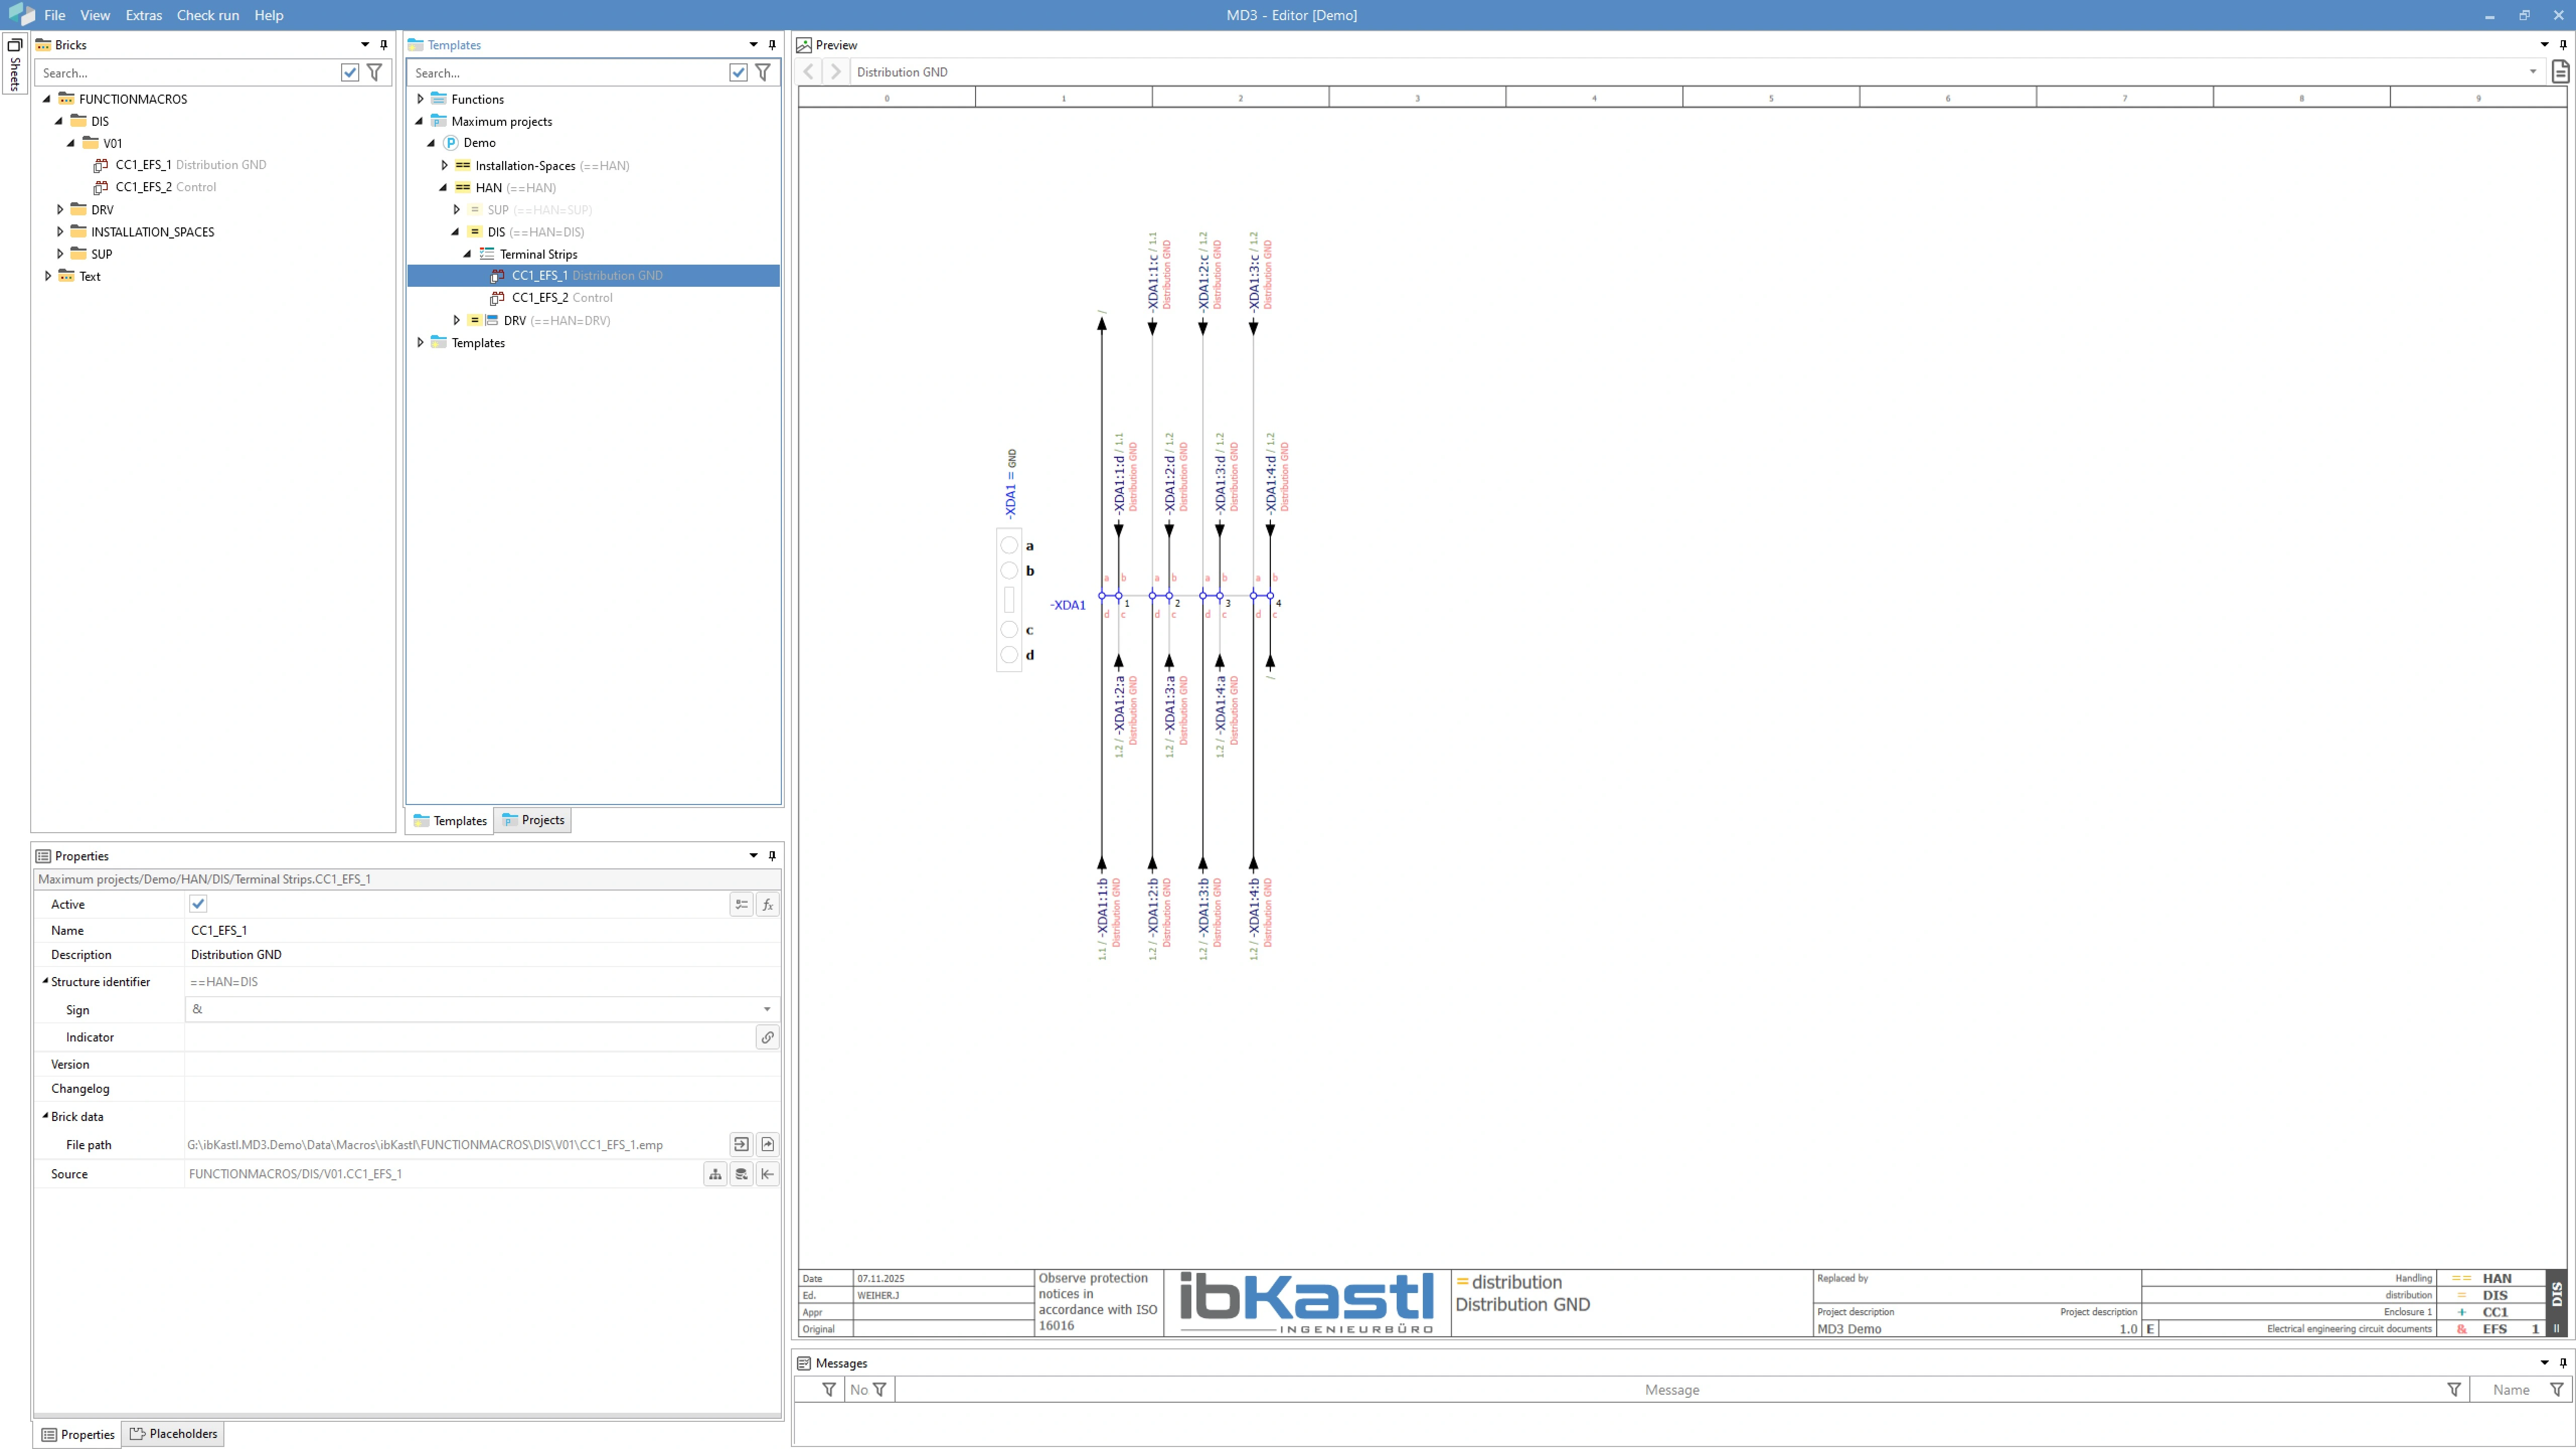Click the link icon next to Indicator
This screenshot has width=2576, height=1449.
pyautogui.click(x=767, y=1037)
